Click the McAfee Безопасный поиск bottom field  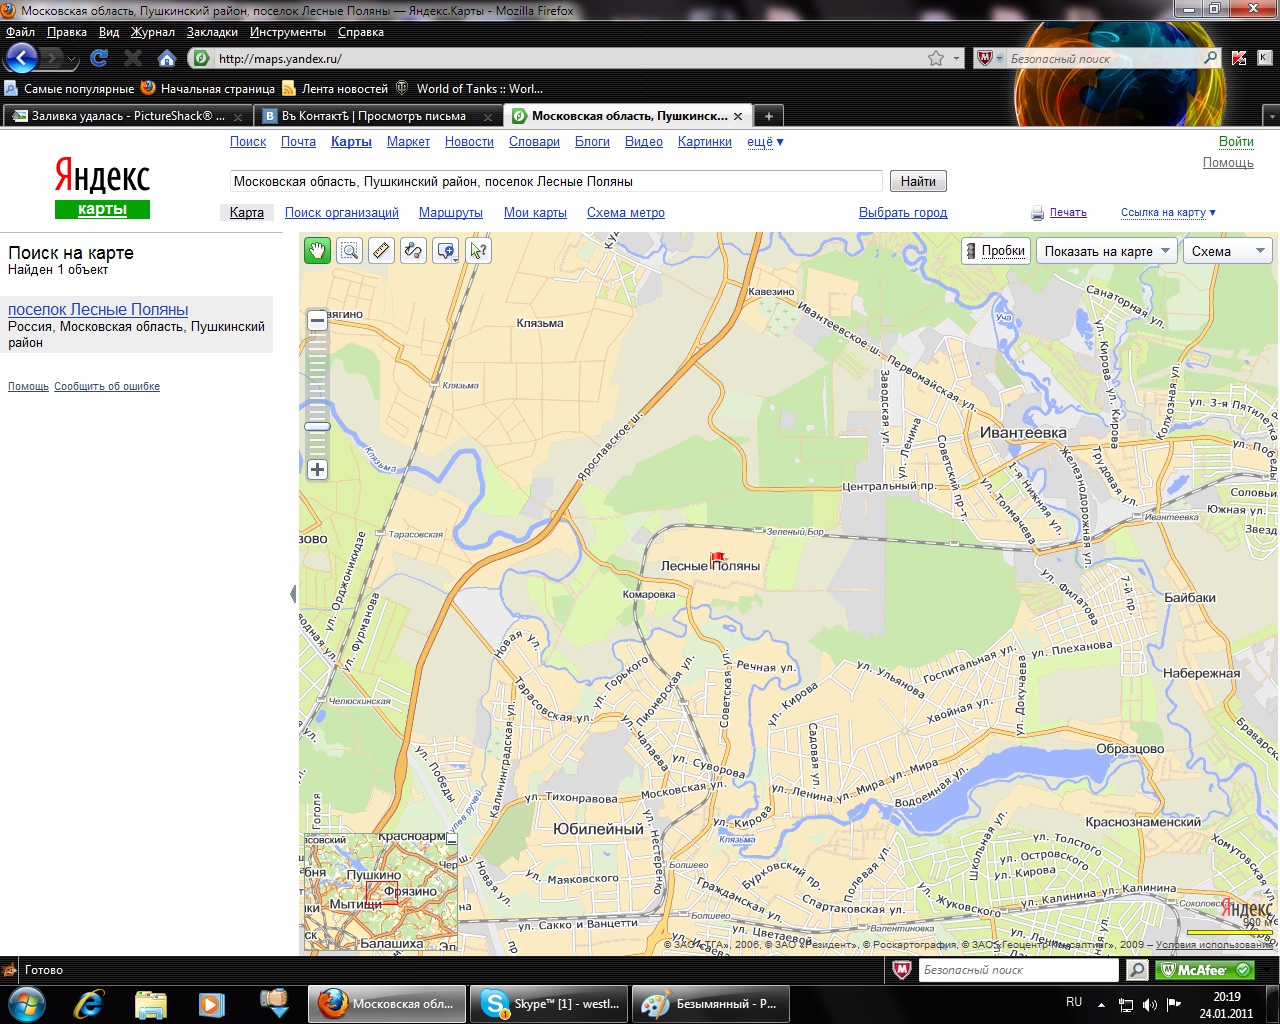tap(1018, 970)
